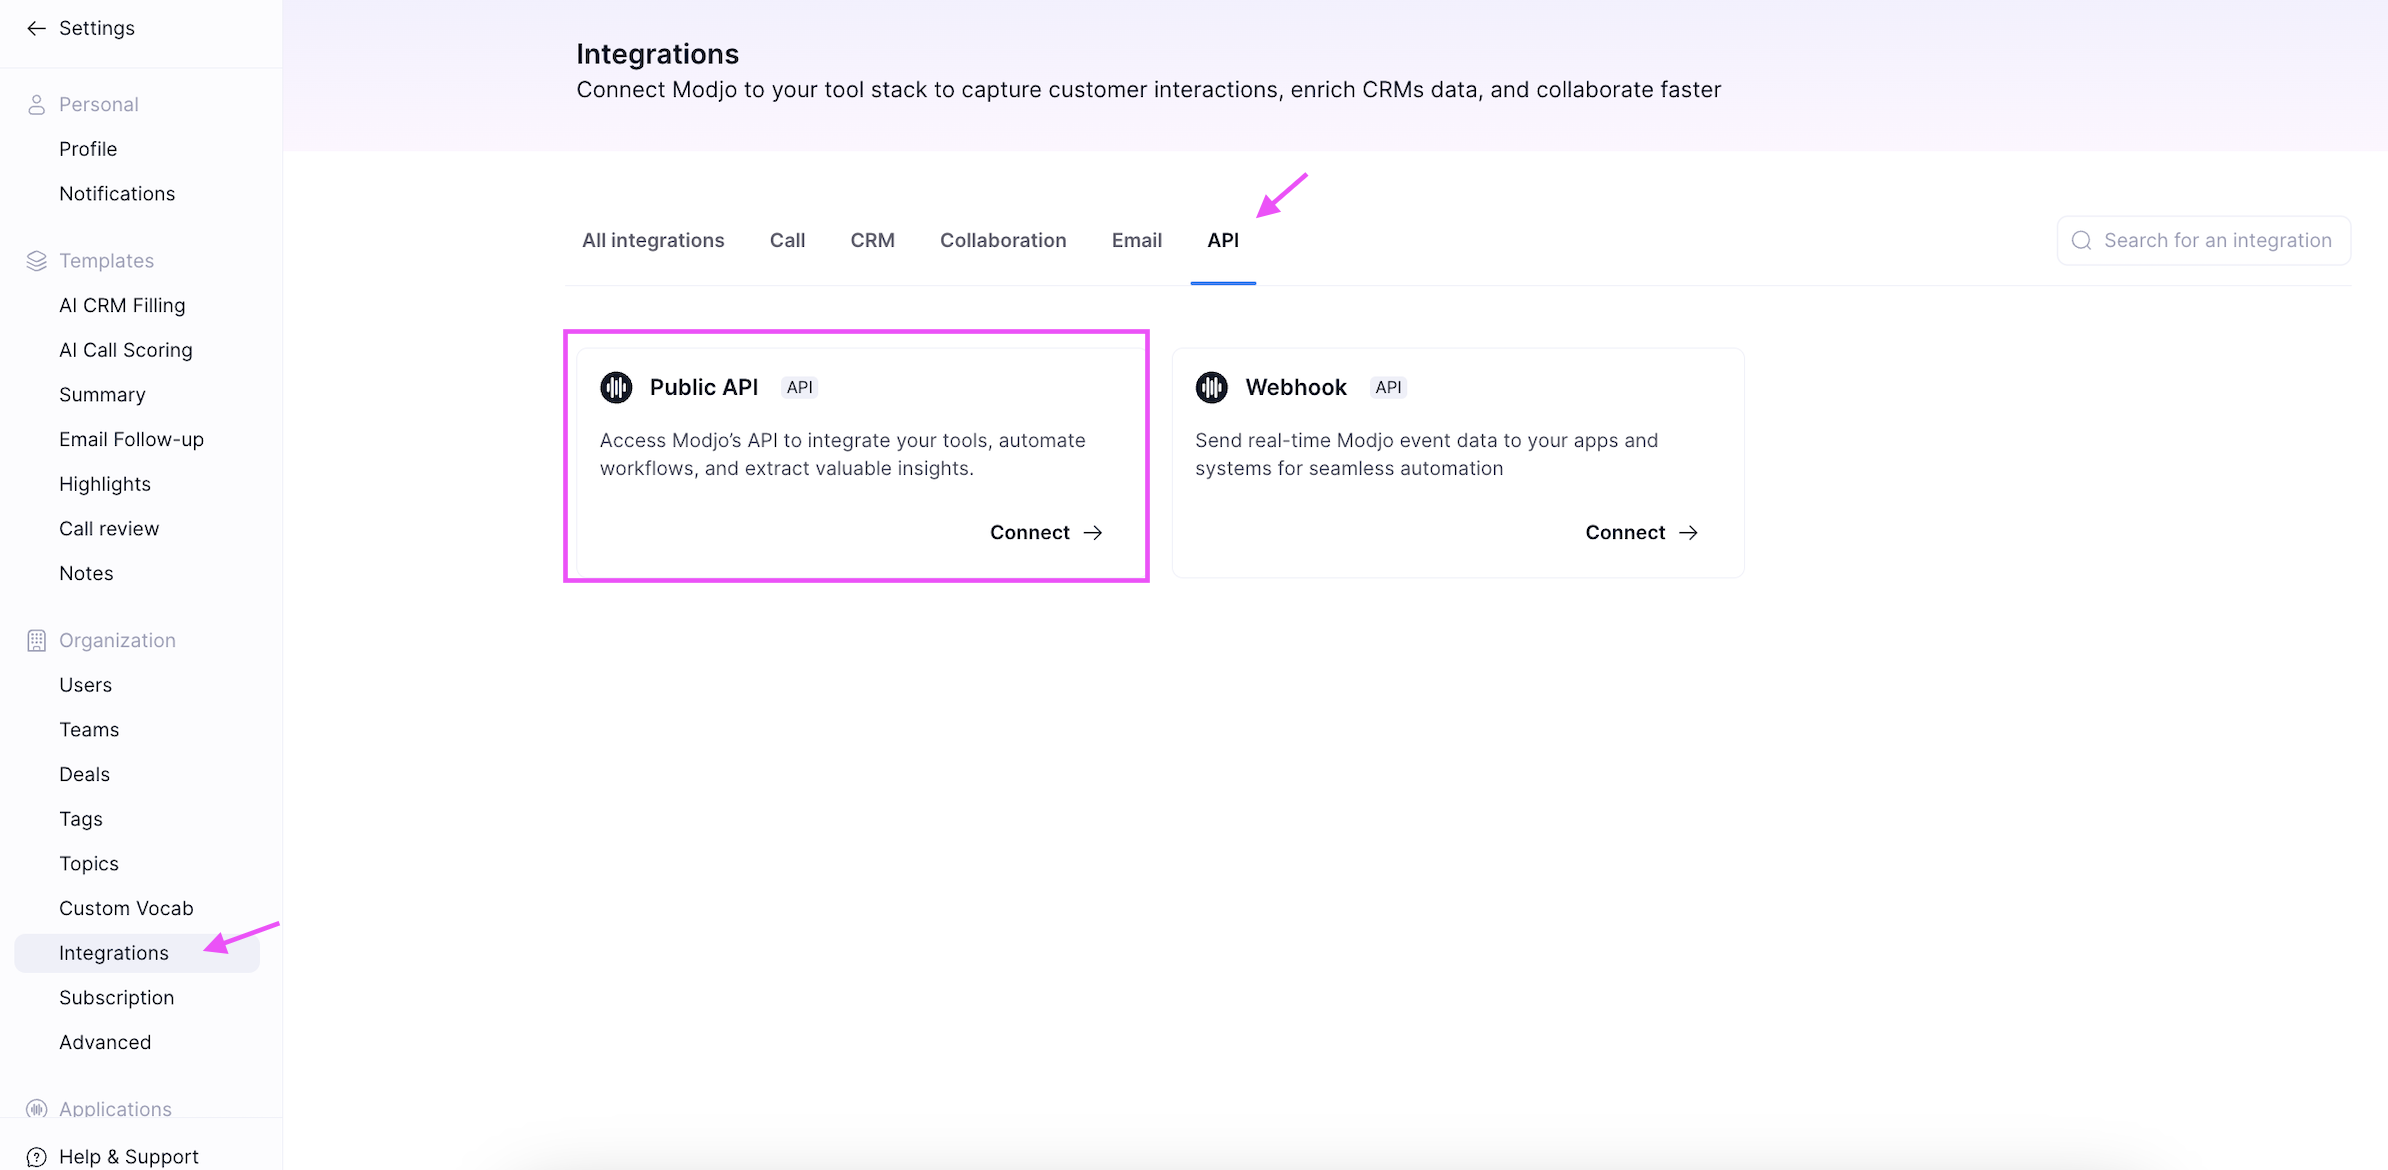Open the Topics page
Viewport: 2388px width, 1170px height.
(89, 864)
